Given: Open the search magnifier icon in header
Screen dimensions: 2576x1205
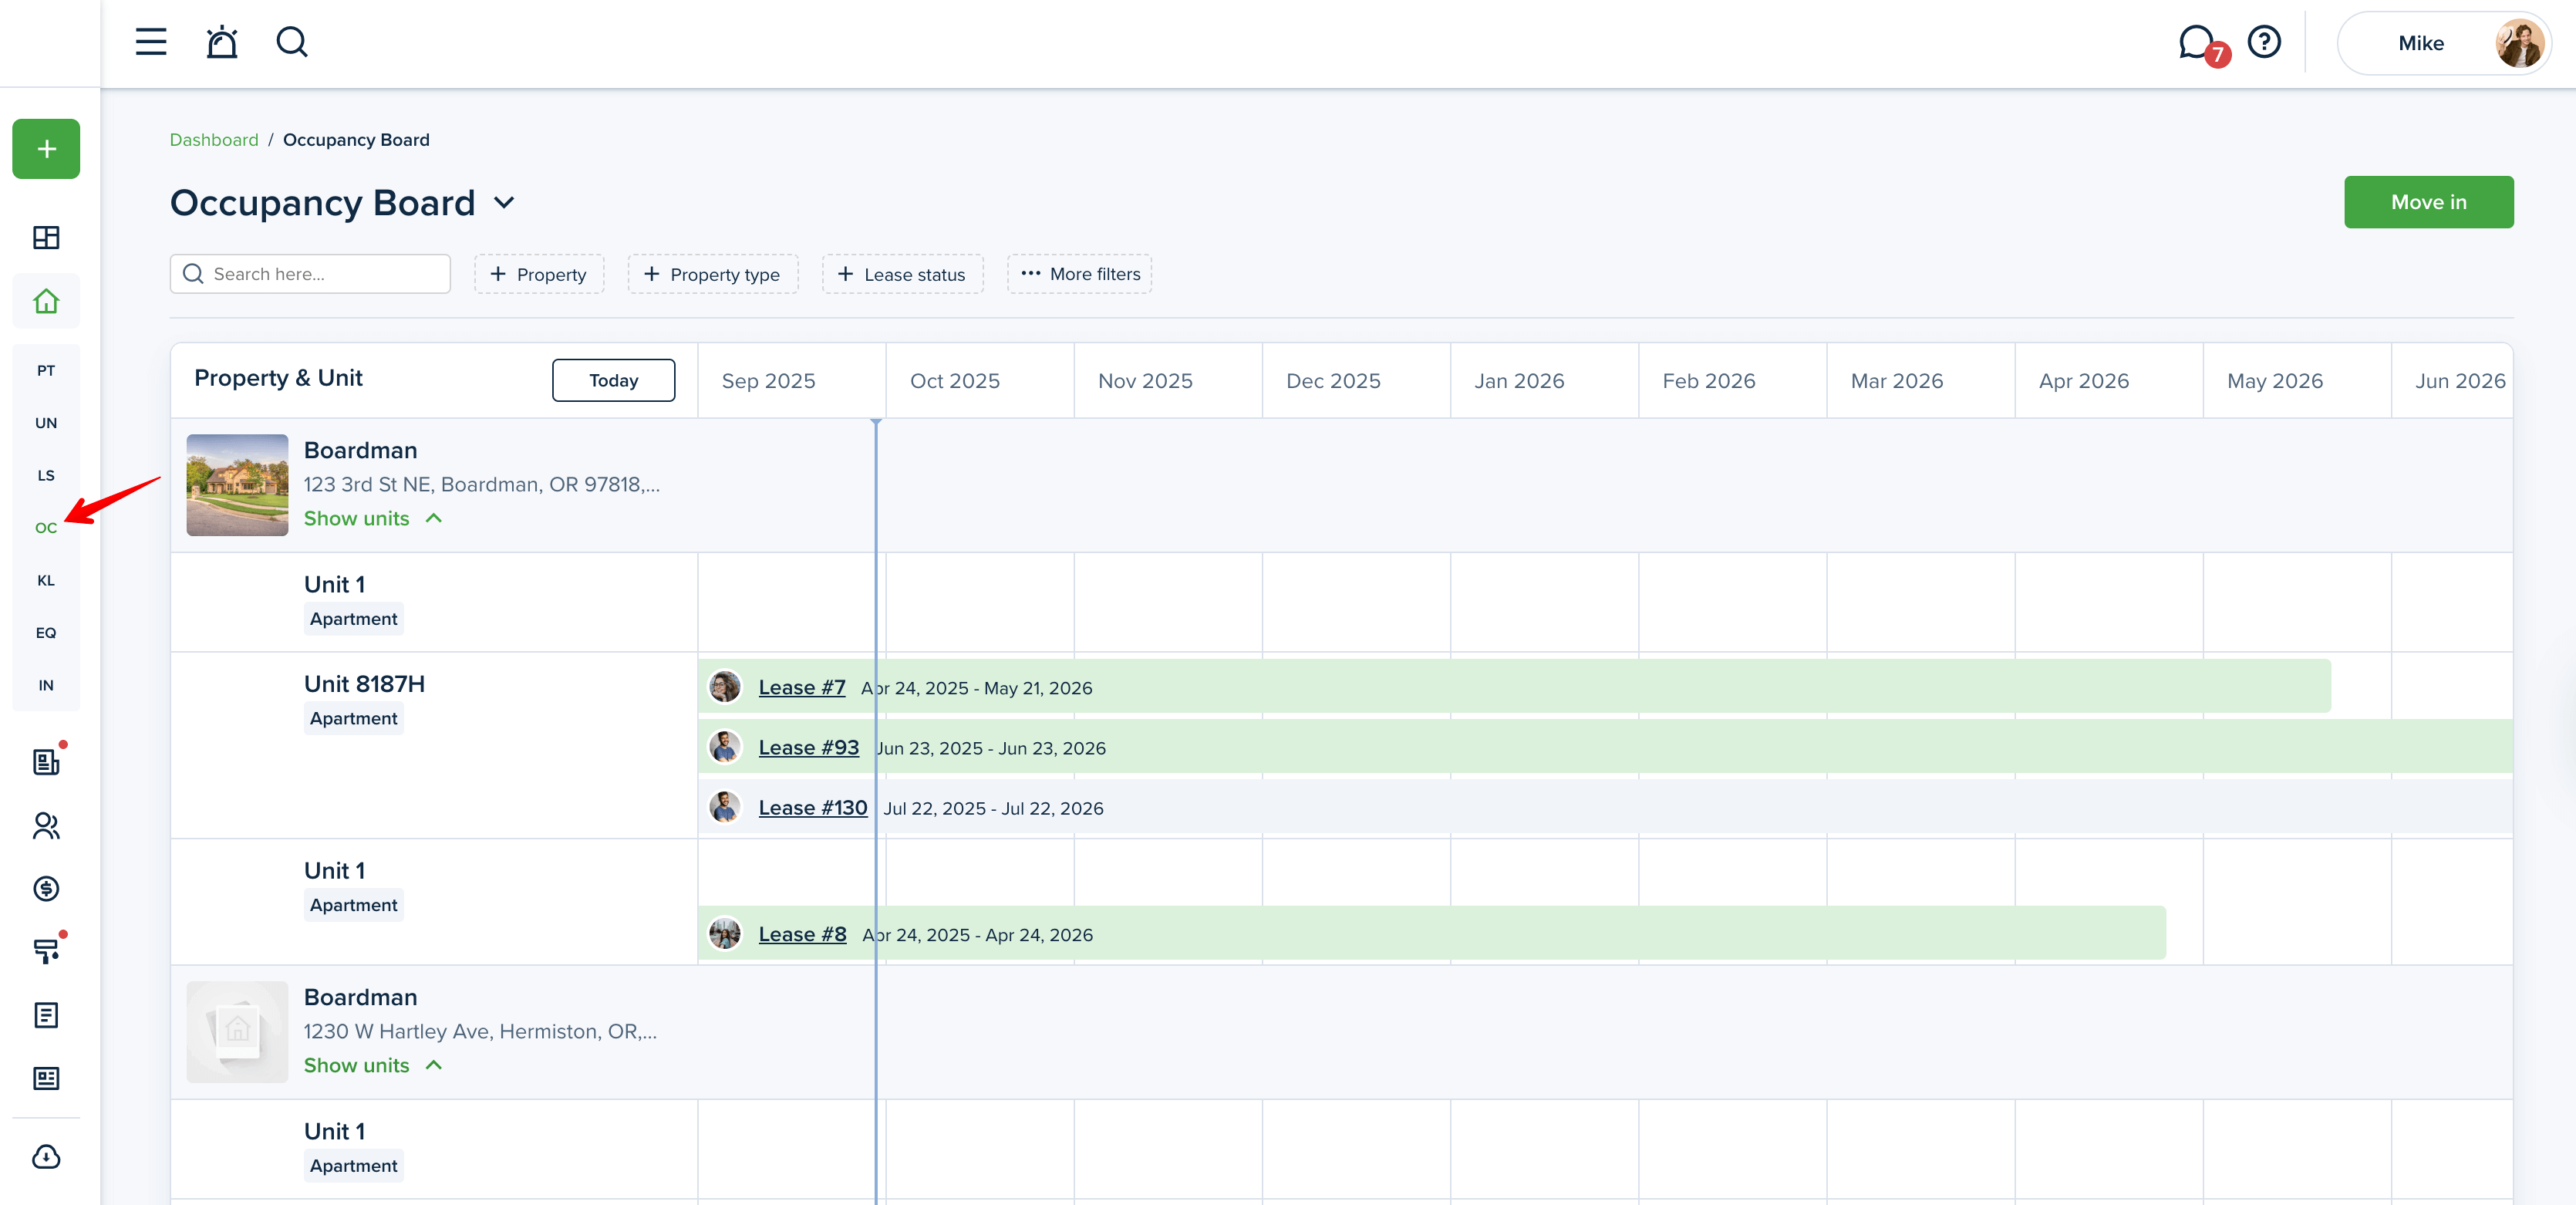Looking at the screenshot, I should (291, 42).
